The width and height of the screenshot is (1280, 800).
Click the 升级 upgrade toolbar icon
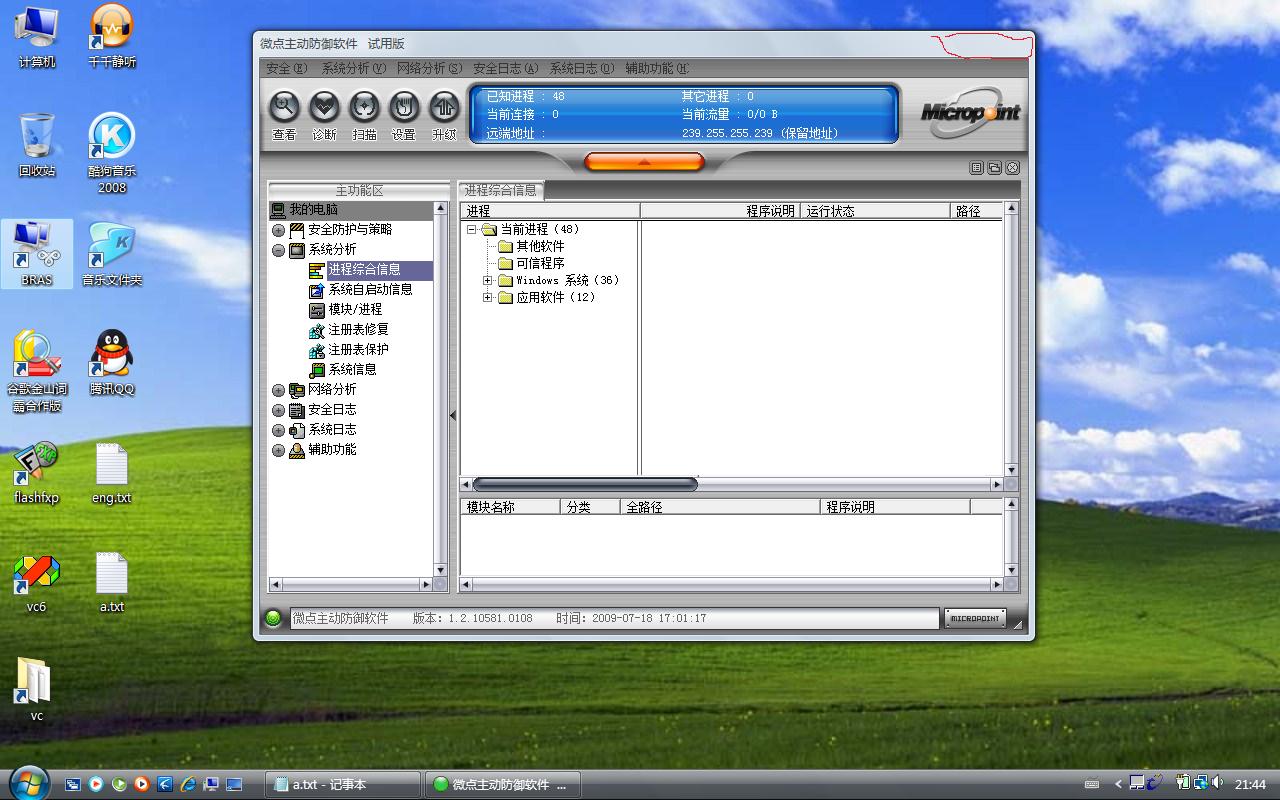coord(444,107)
